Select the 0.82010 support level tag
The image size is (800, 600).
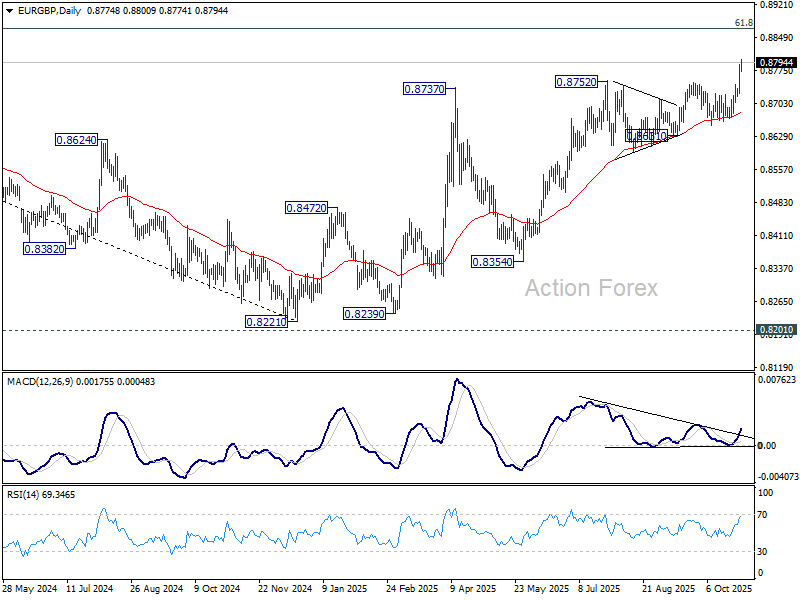[776, 330]
